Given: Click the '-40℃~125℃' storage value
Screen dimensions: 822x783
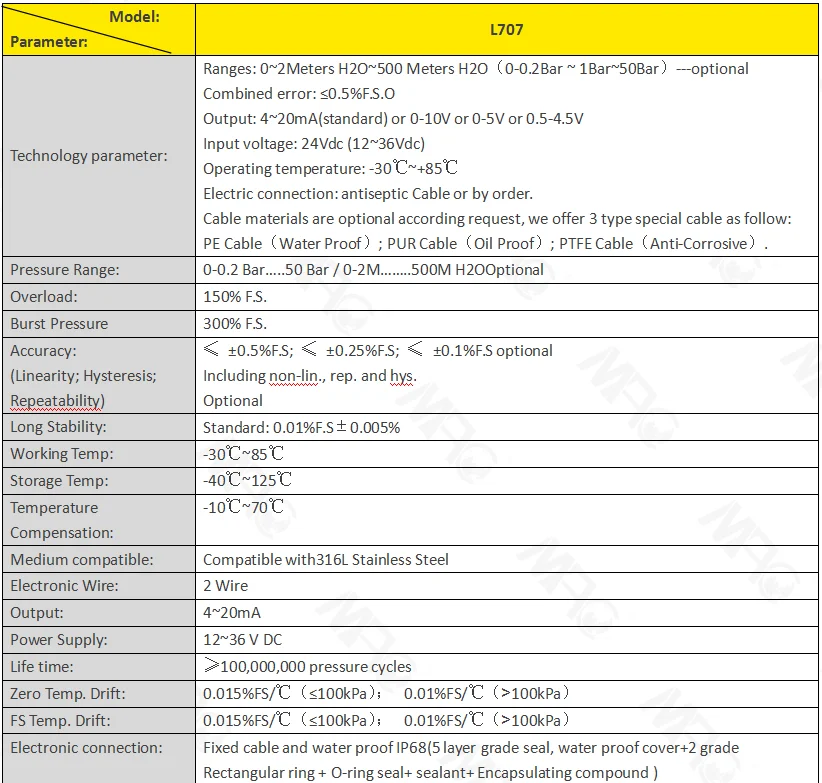Looking at the screenshot, I should point(247,480).
